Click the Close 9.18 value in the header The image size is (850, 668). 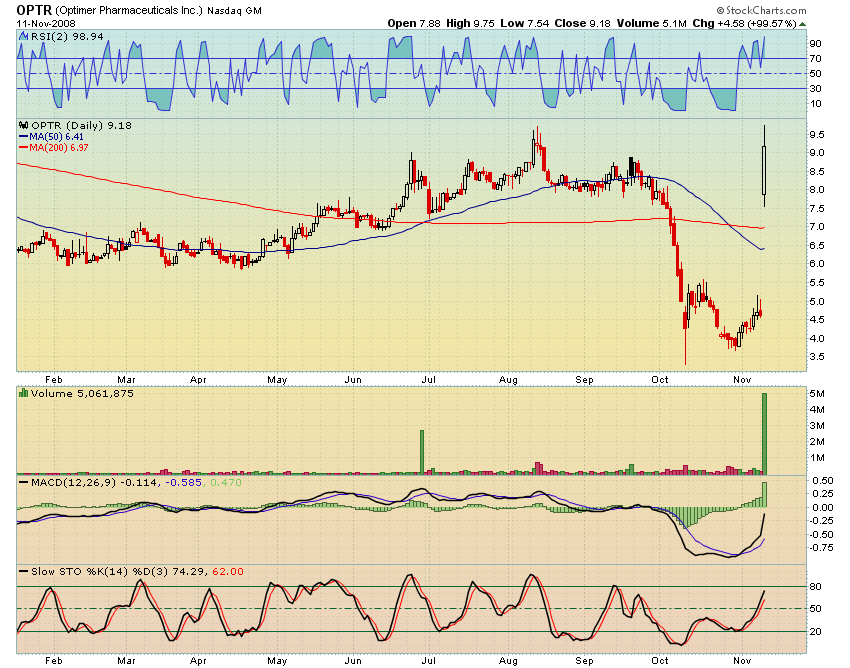coord(582,24)
